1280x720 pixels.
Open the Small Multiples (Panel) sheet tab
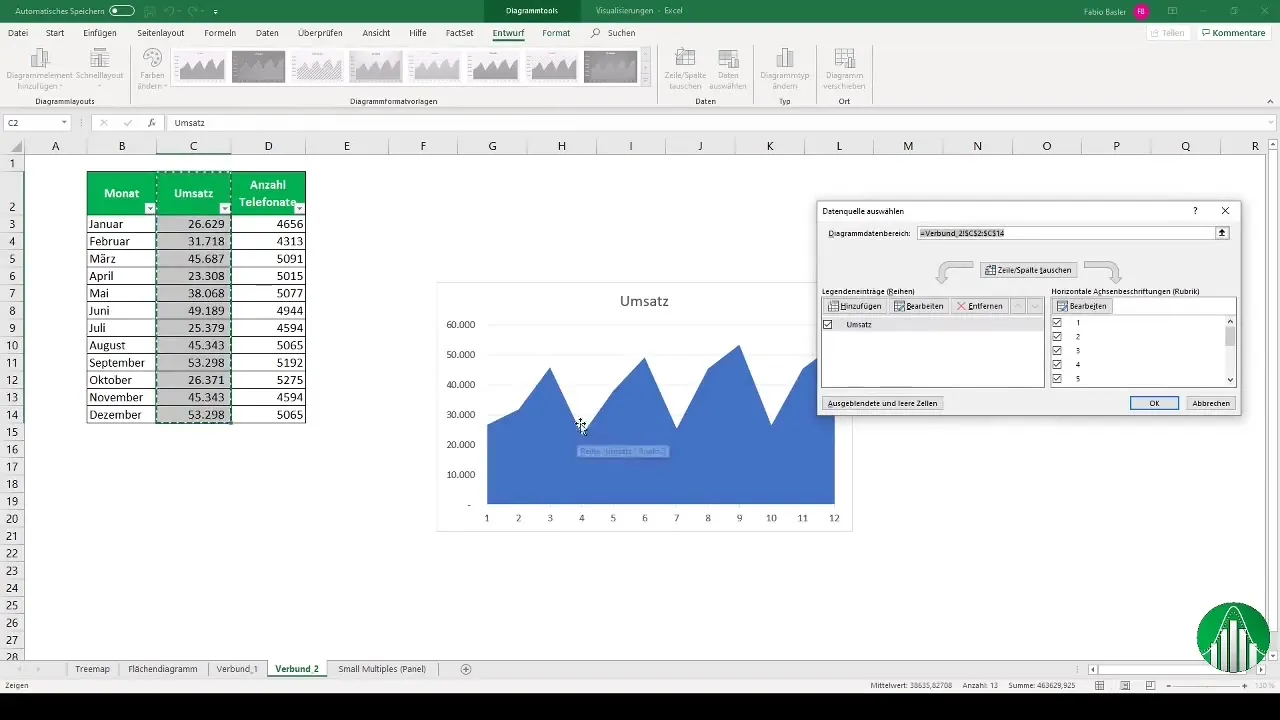click(x=382, y=669)
